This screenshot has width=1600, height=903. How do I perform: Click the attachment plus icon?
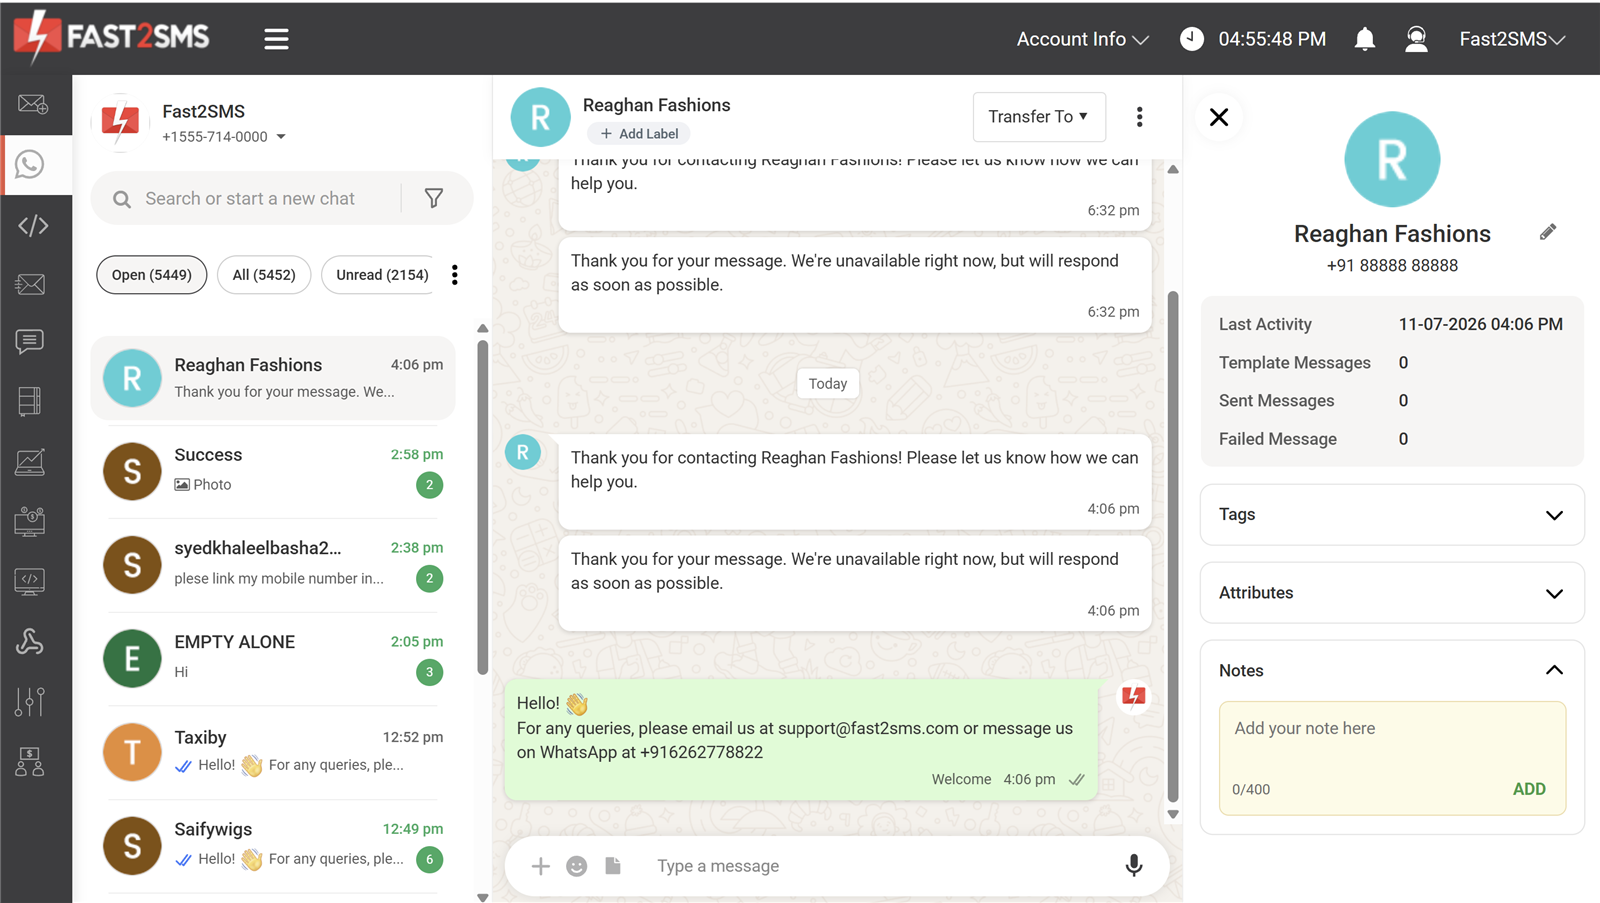click(x=540, y=866)
